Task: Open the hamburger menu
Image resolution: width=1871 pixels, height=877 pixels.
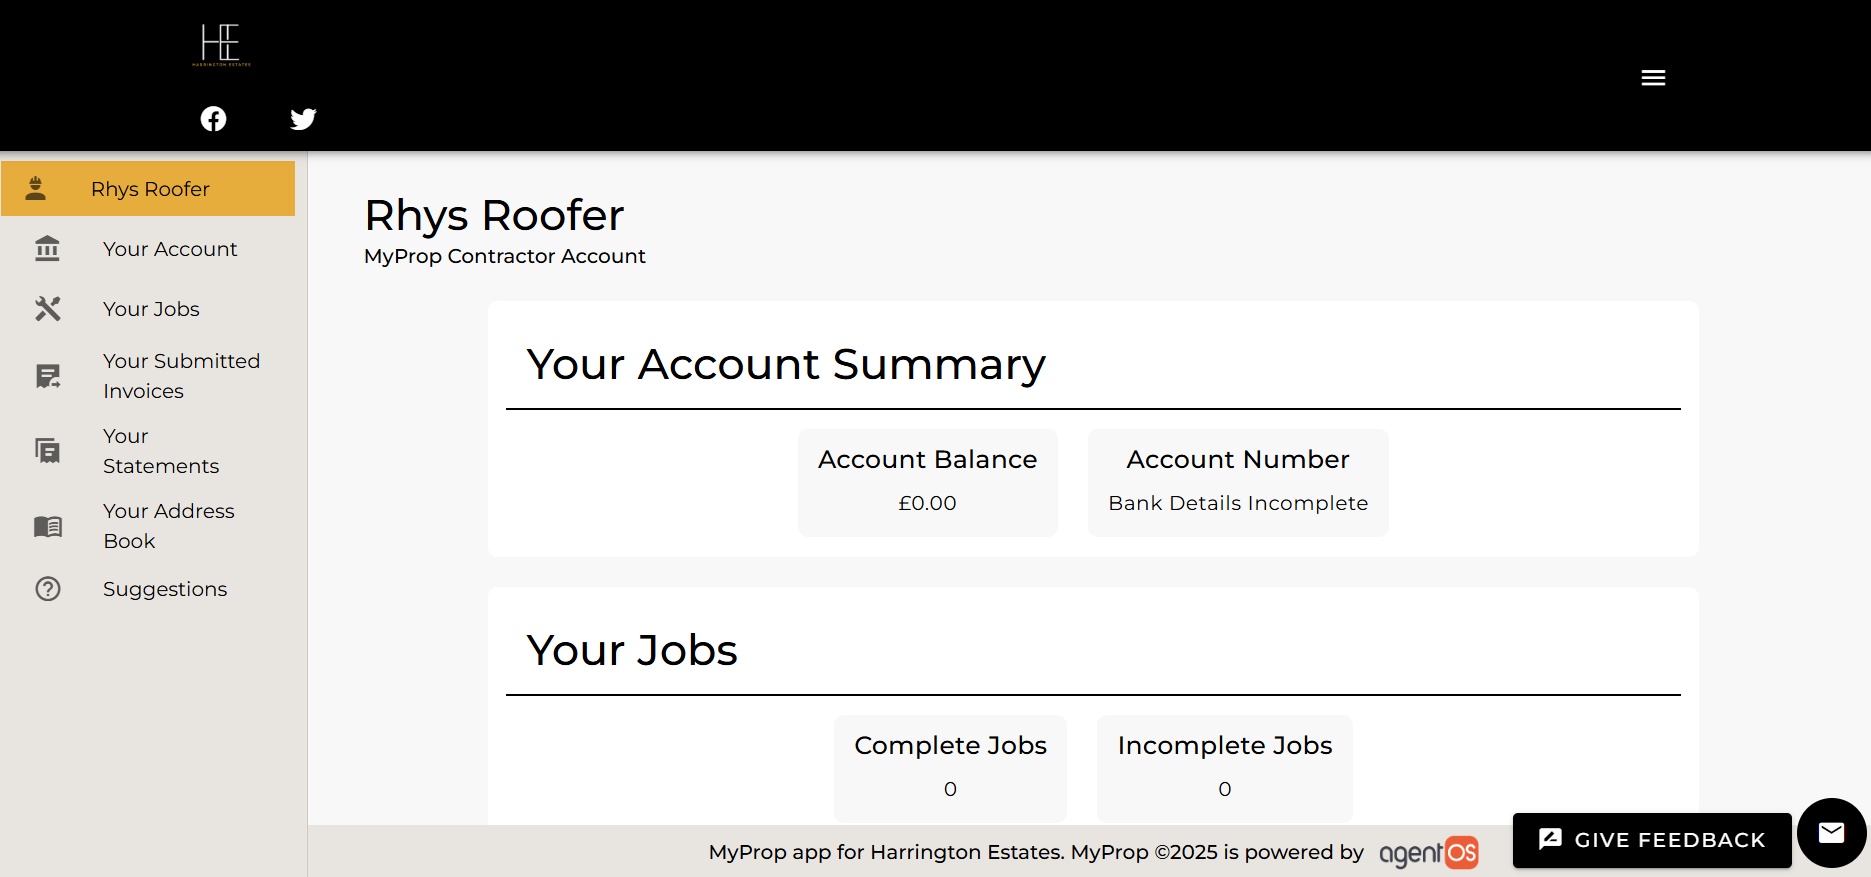Action: click(x=1653, y=78)
